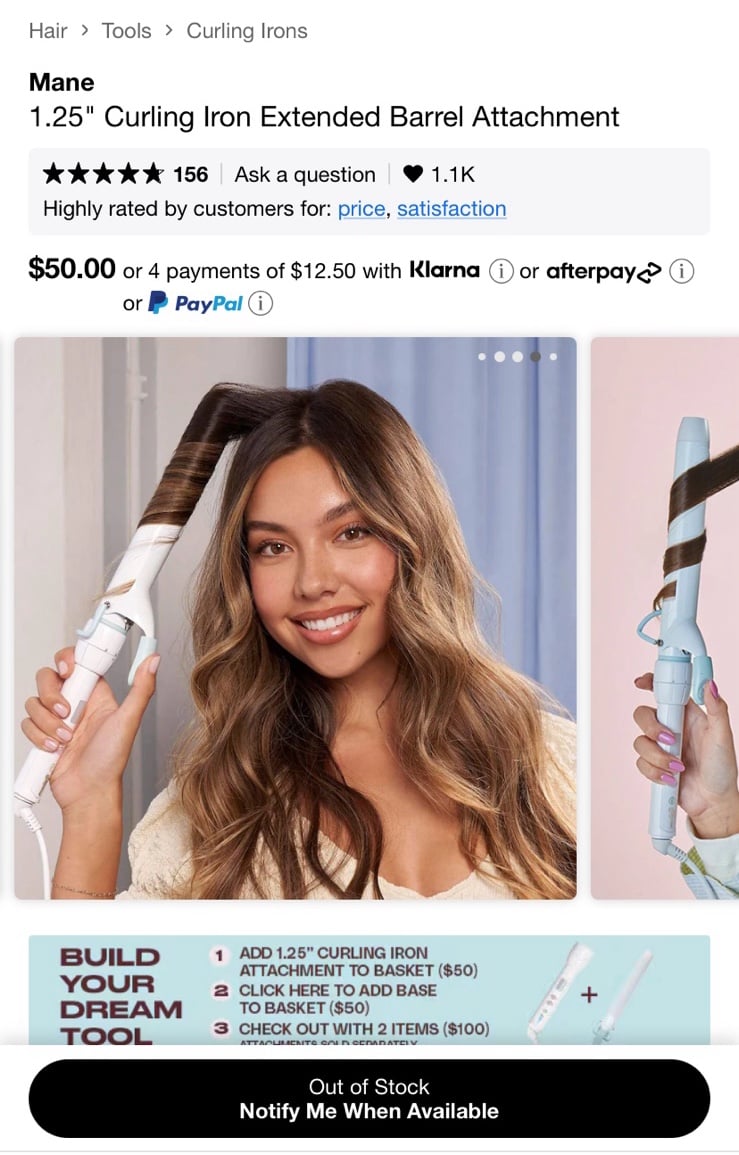Viewport: 739px width, 1155px height.
Task: Tap the heart icon to love product
Action: coord(413,175)
